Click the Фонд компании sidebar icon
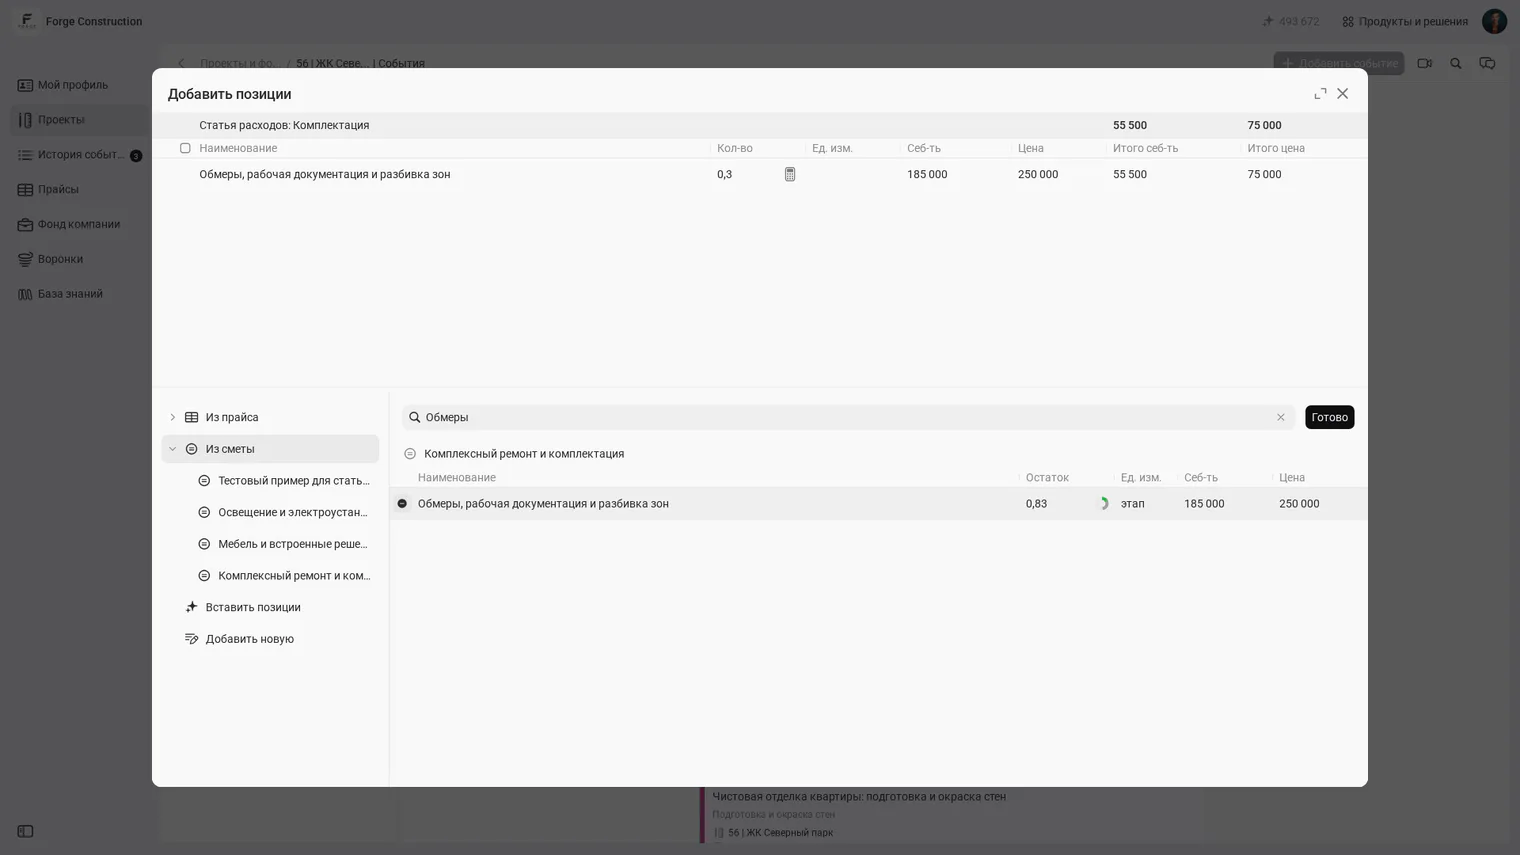1520x855 pixels. (25, 224)
